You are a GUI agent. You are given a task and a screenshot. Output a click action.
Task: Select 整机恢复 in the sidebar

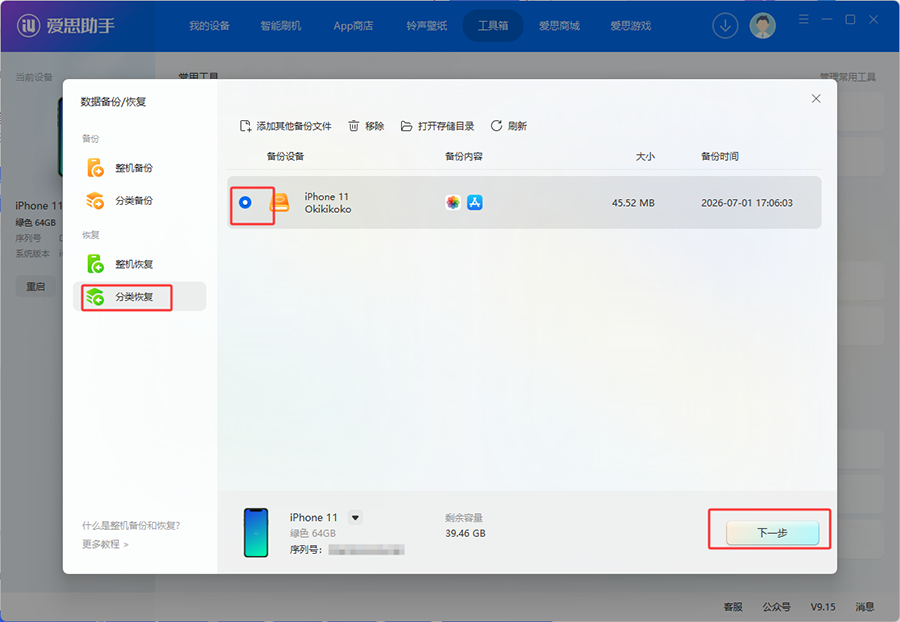139,264
